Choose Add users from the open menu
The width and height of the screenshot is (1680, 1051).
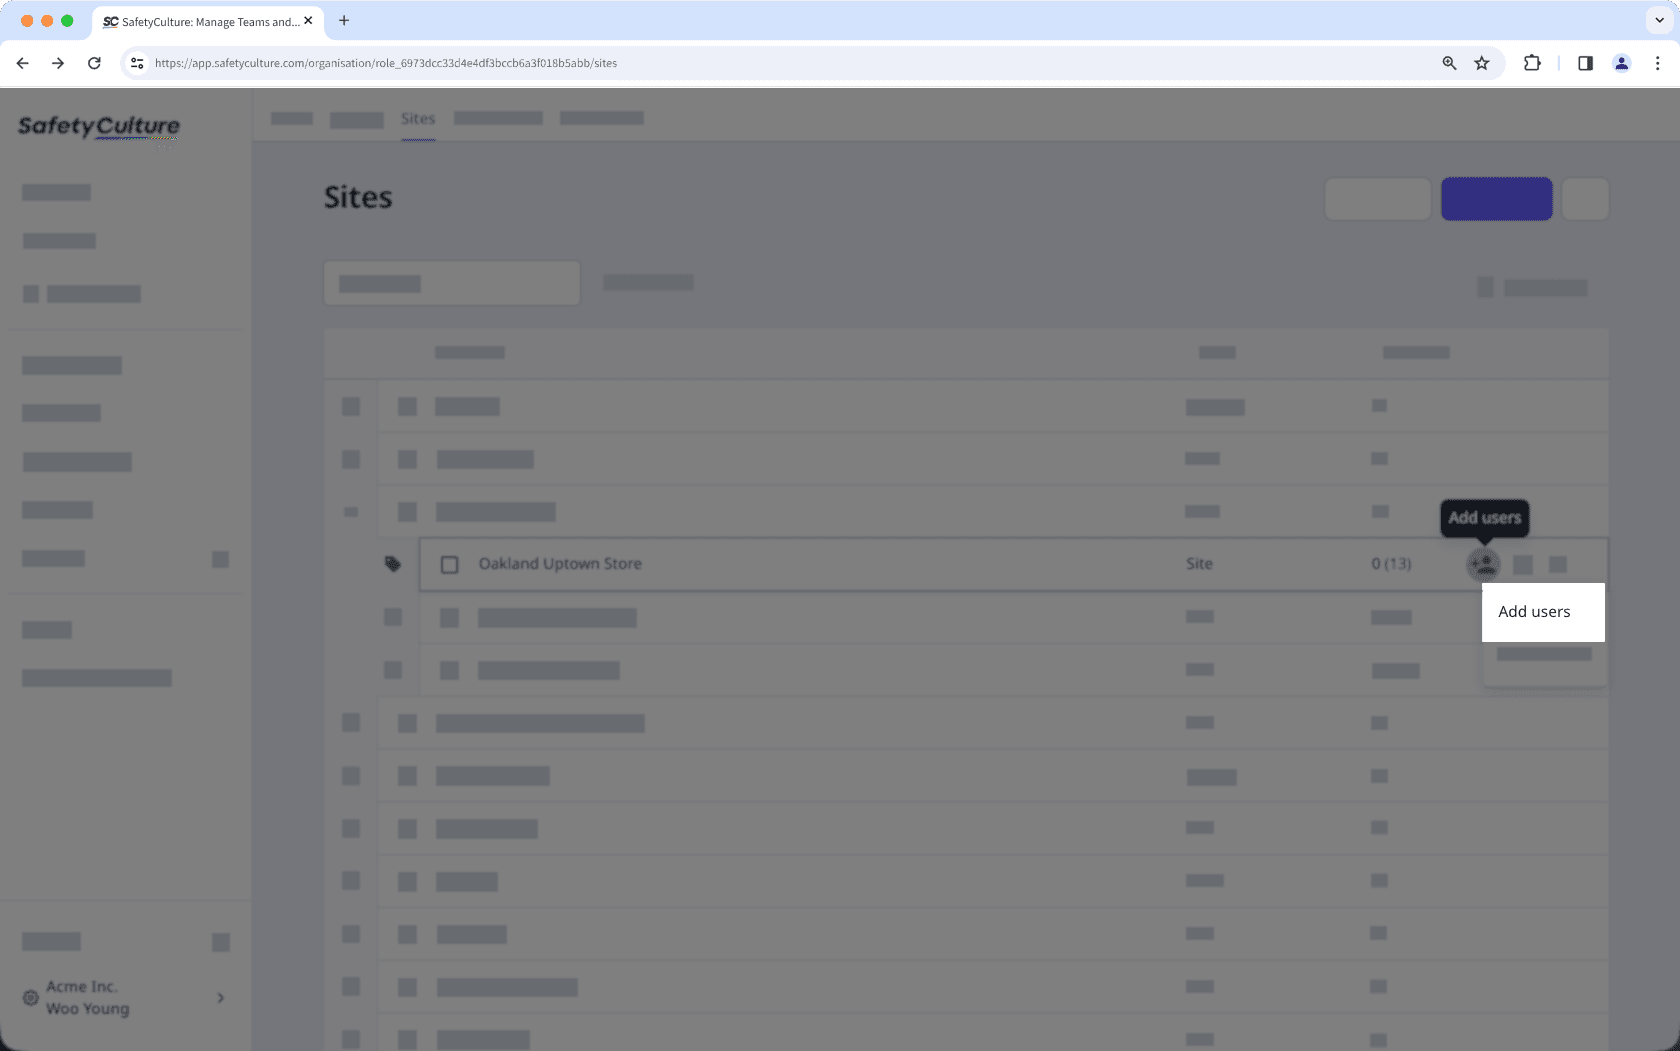point(1533,611)
